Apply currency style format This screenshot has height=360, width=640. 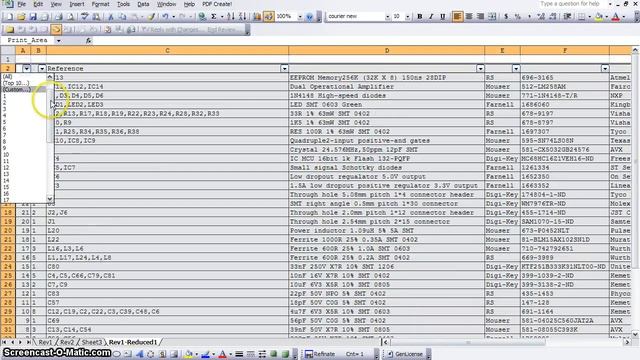506,17
